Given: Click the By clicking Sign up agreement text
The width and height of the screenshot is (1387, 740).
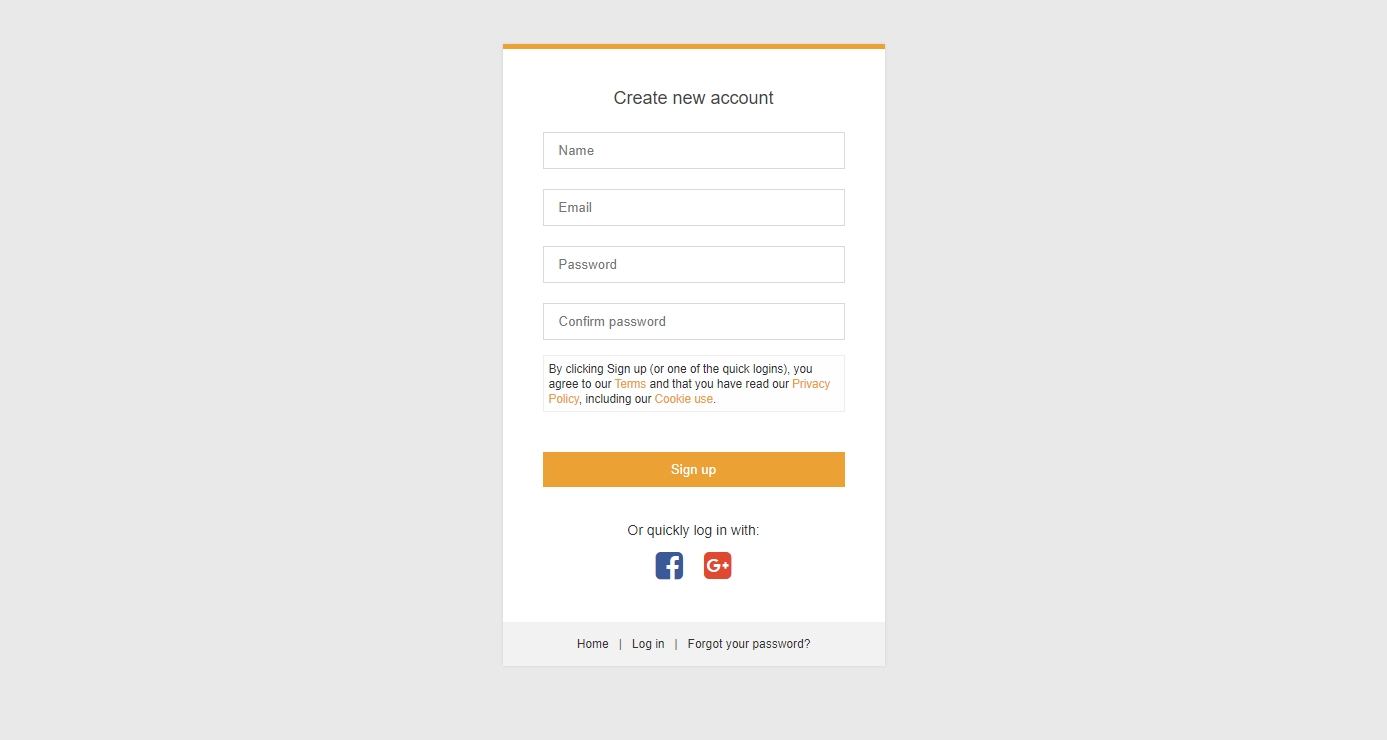Looking at the screenshot, I should 693,383.
